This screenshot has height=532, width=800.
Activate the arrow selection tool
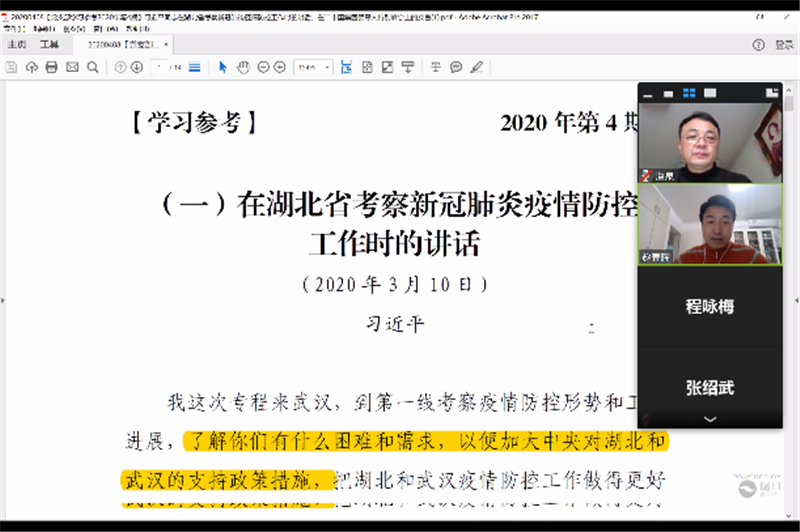[223, 67]
